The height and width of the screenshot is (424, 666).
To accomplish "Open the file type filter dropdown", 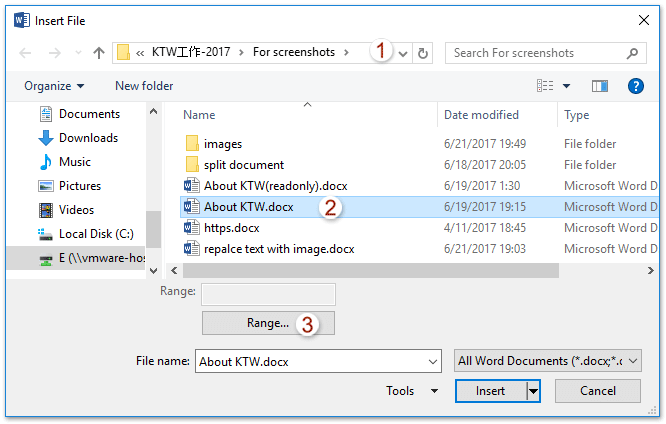I will coord(547,361).
